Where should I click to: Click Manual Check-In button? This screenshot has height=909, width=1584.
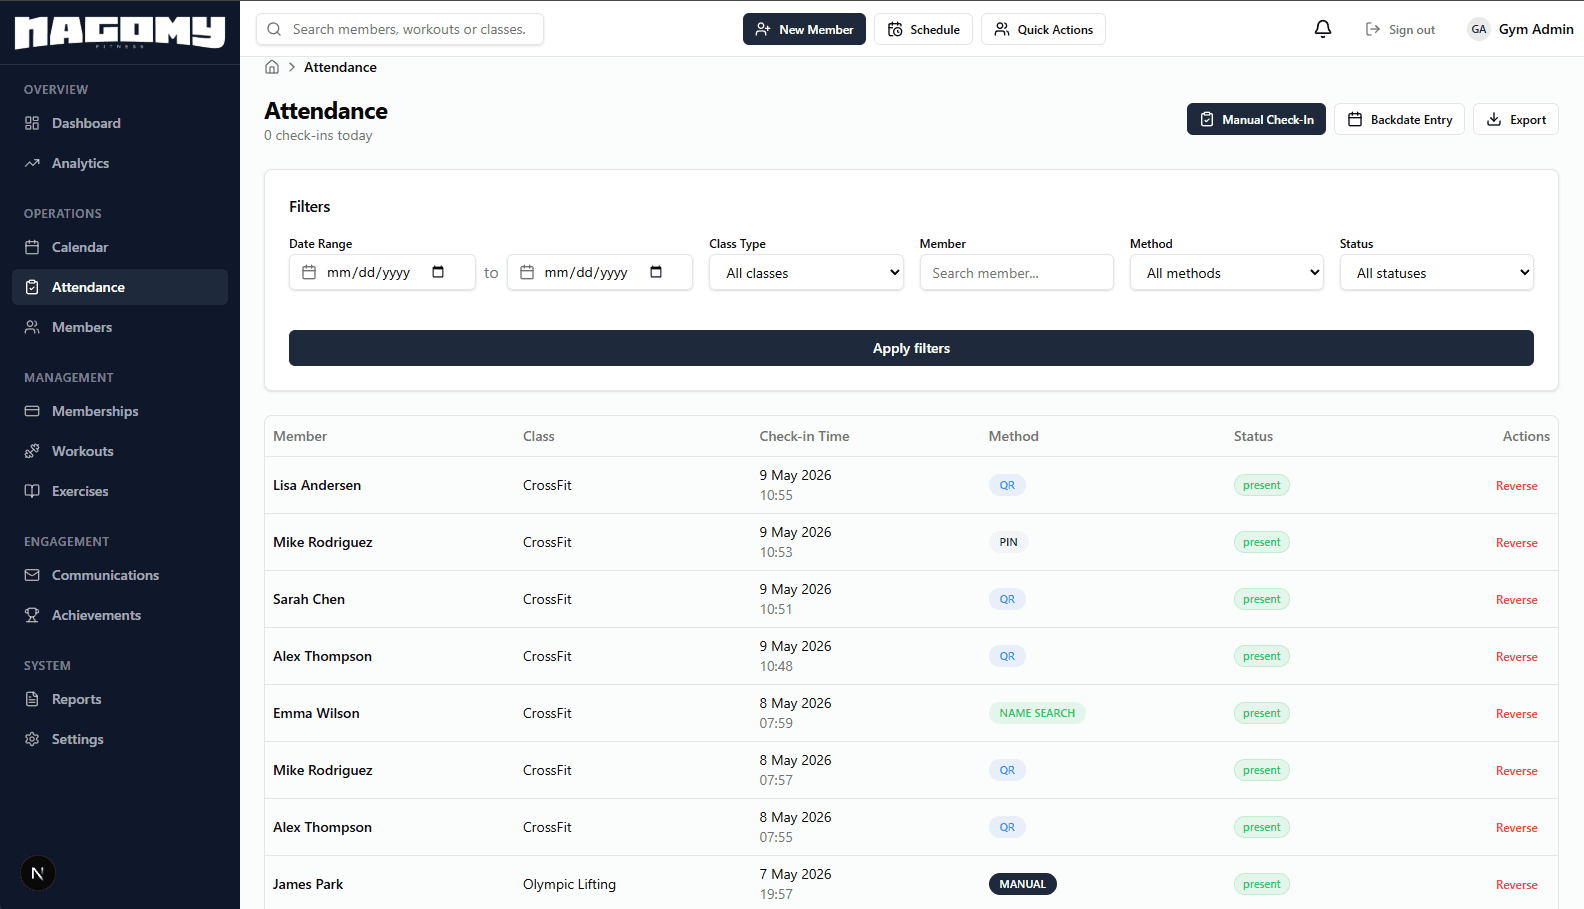[1256, 119]
